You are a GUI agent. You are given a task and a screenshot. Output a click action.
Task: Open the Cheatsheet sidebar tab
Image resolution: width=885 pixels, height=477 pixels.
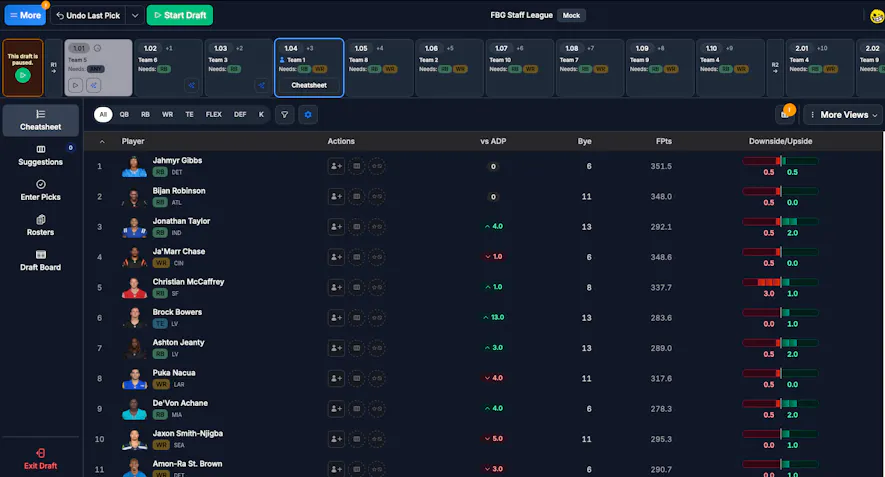[41, 120]
